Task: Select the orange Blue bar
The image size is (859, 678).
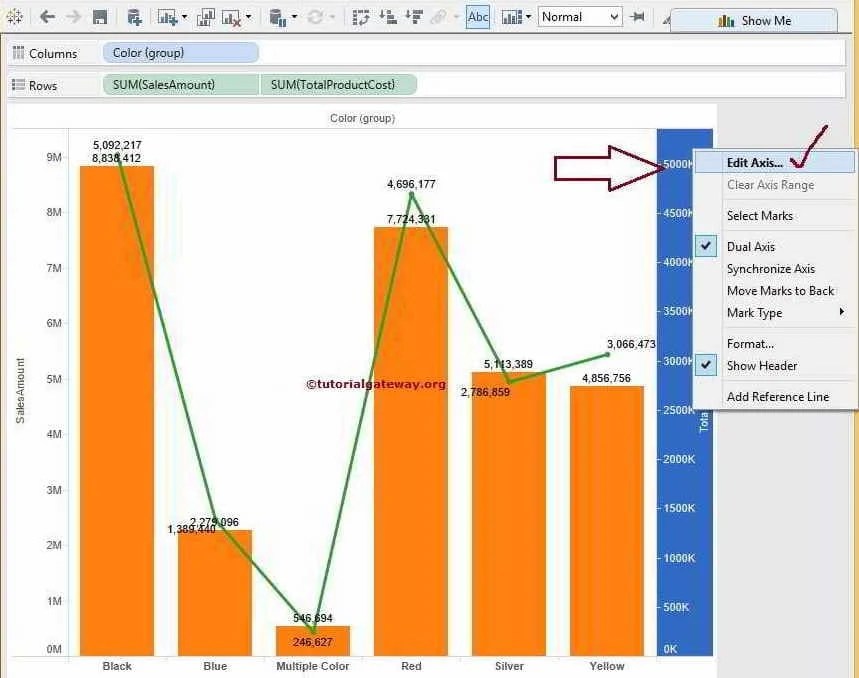Action: tap(215, 593)
